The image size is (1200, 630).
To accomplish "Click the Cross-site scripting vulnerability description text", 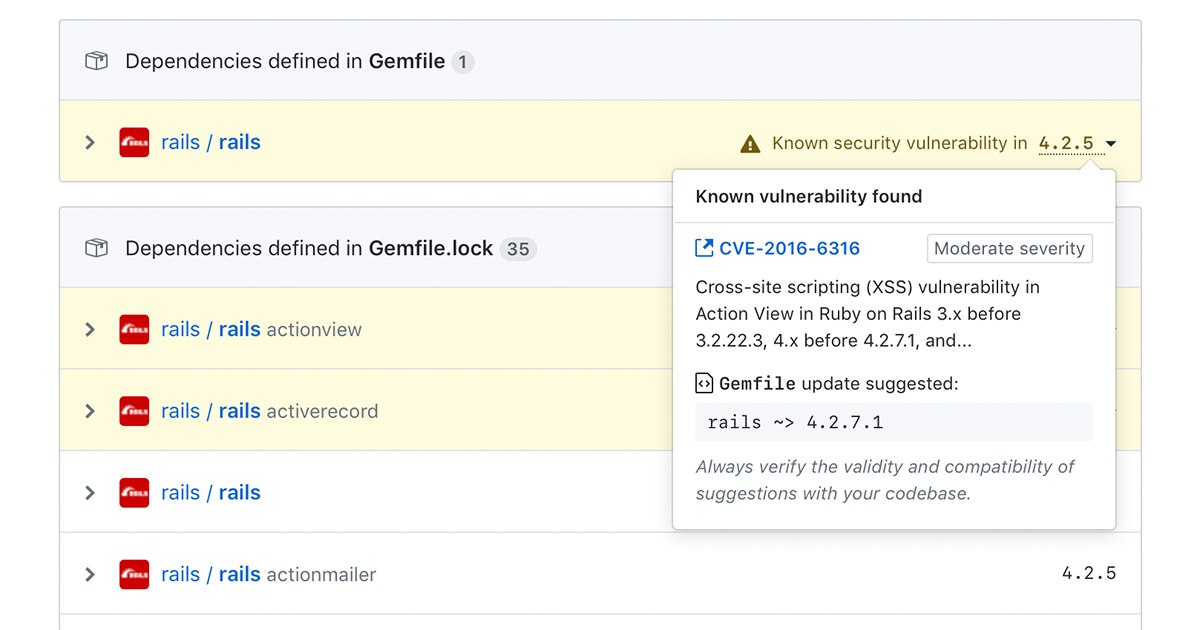I will point(868,314).
